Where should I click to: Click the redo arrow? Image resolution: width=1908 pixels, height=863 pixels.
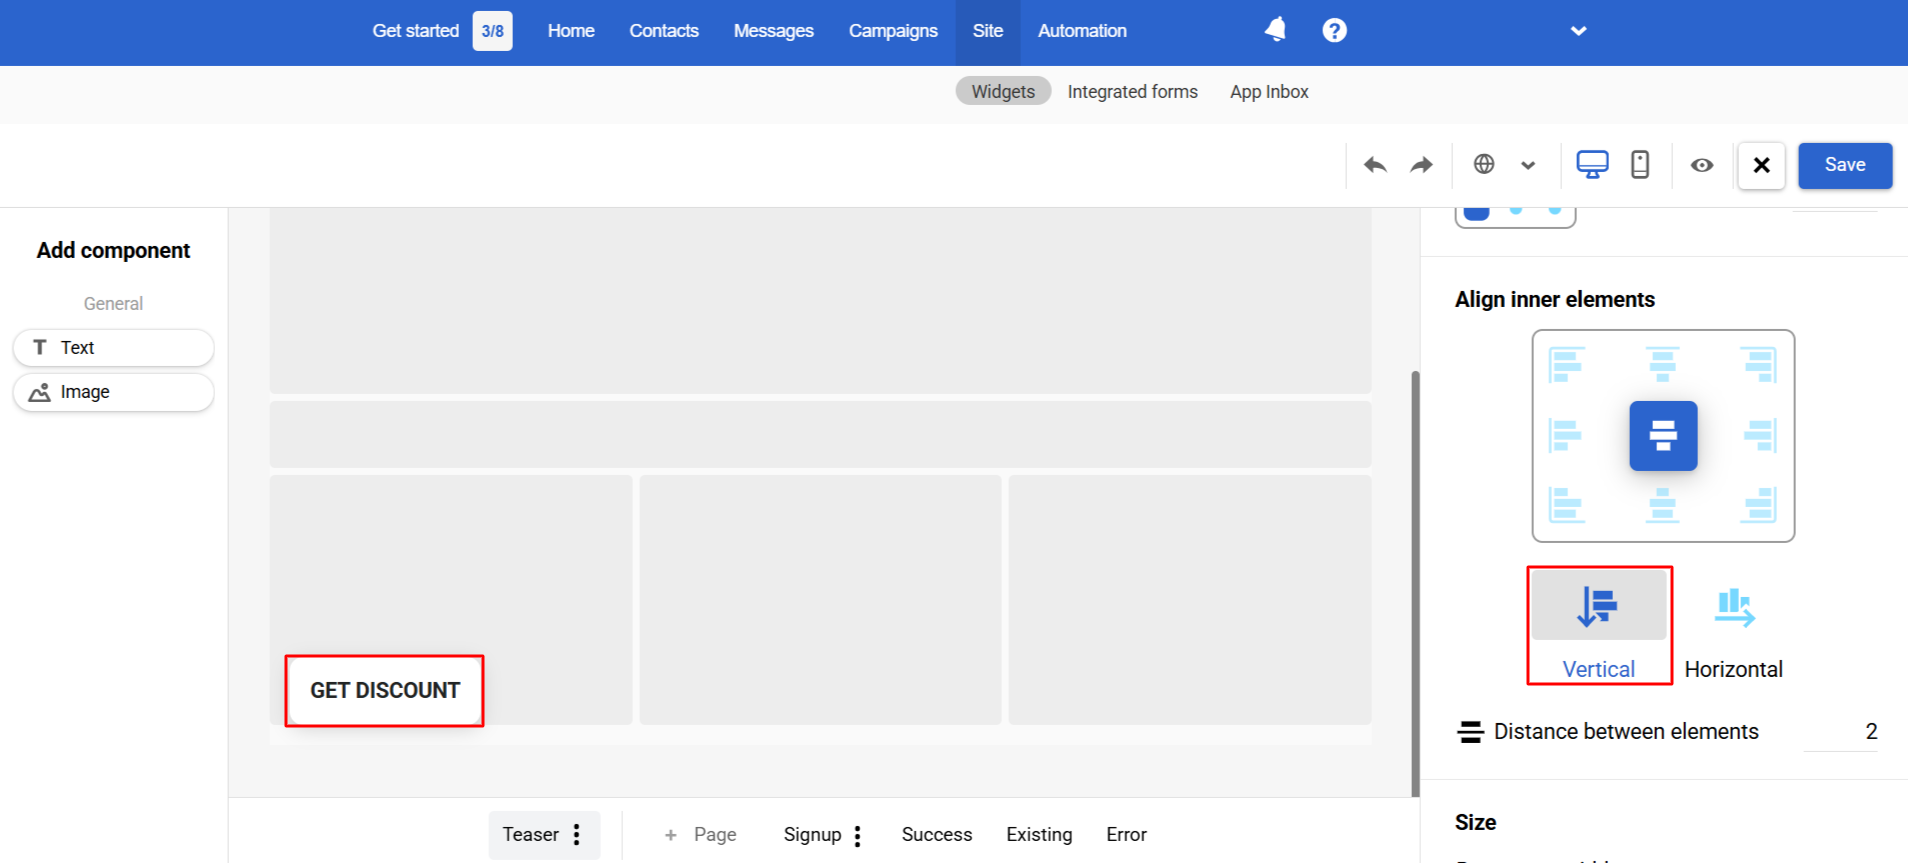(x=1421, y=165)
